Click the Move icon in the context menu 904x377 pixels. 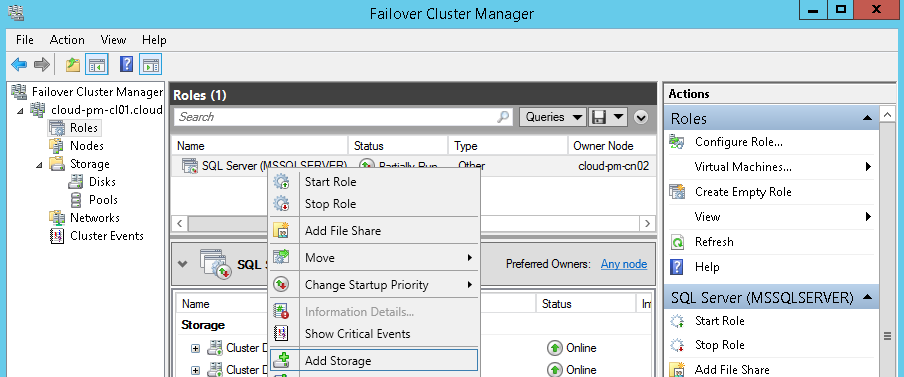point(281,258)
